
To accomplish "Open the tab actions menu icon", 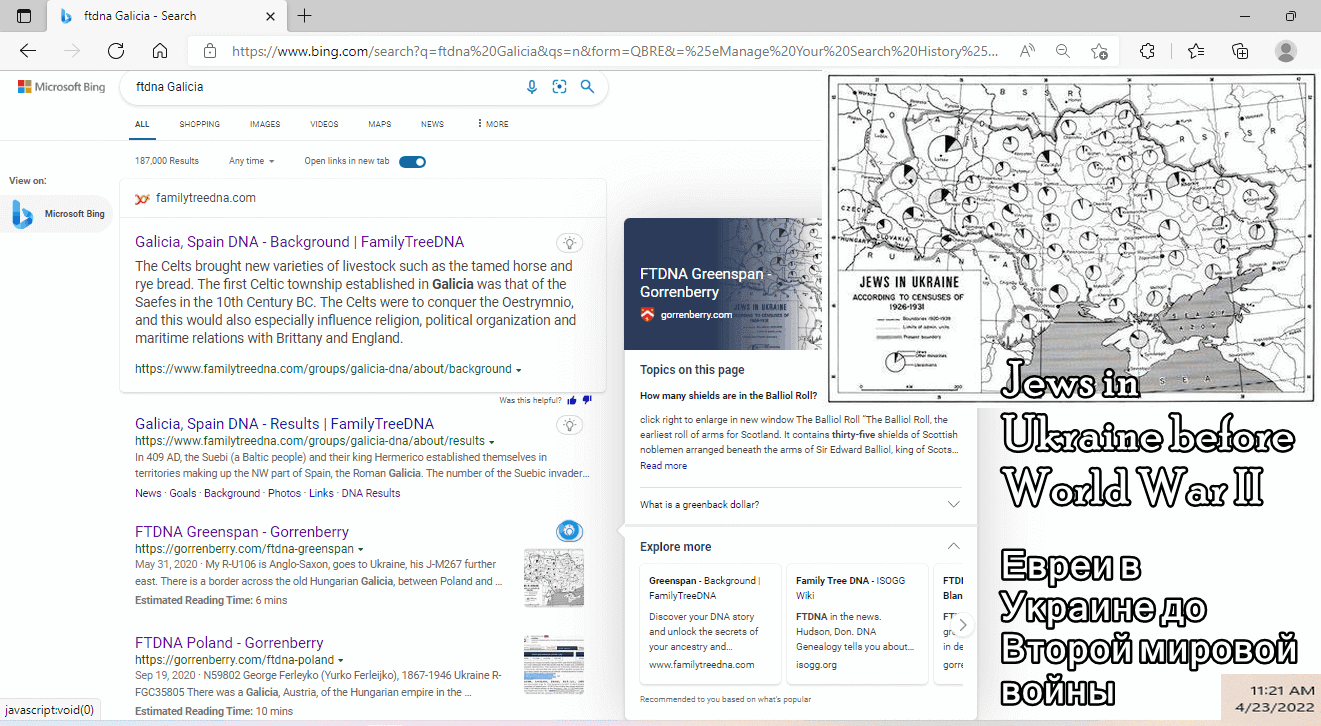I will pyautogui.click(x=24, y=16).
